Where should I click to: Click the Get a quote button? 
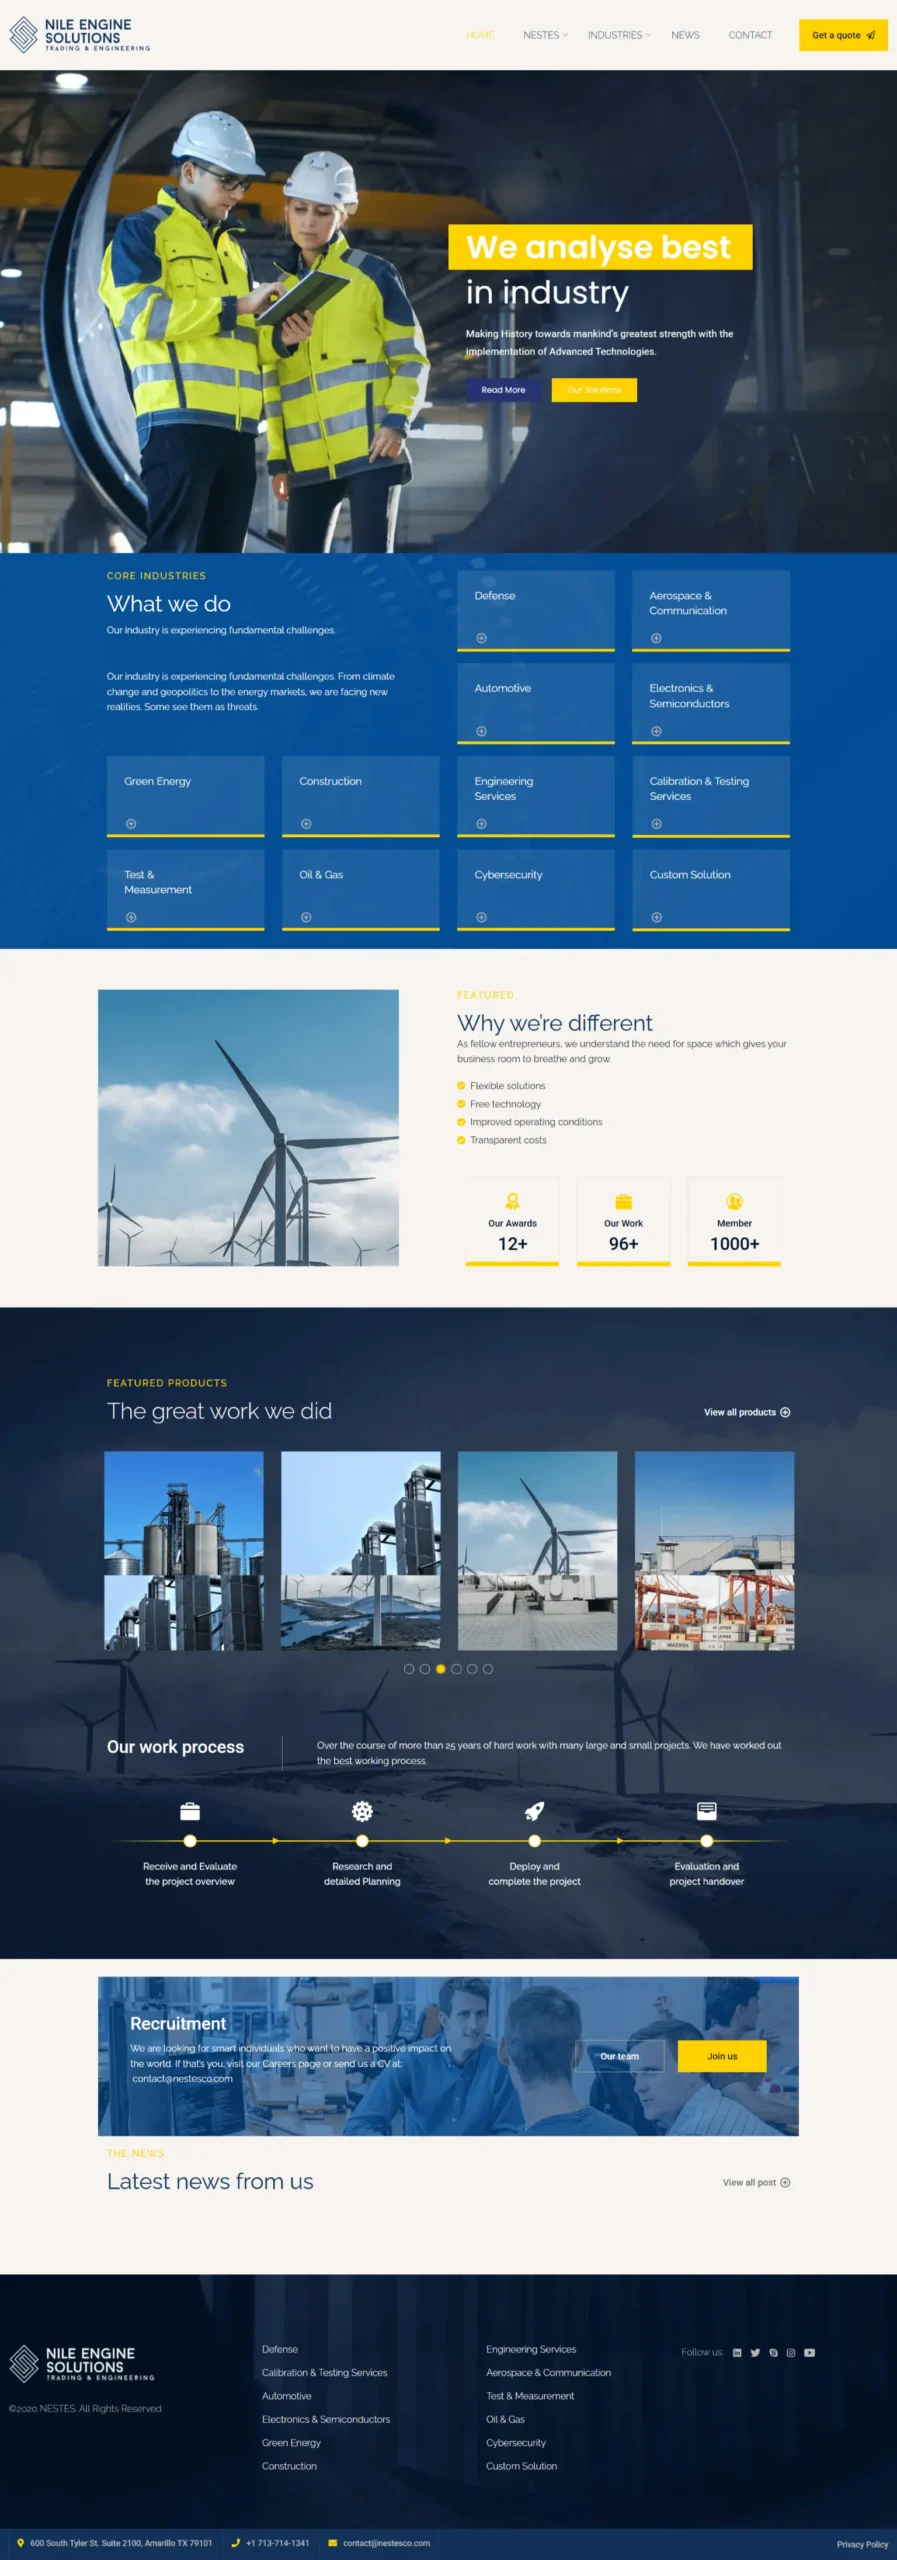point(842,35)
